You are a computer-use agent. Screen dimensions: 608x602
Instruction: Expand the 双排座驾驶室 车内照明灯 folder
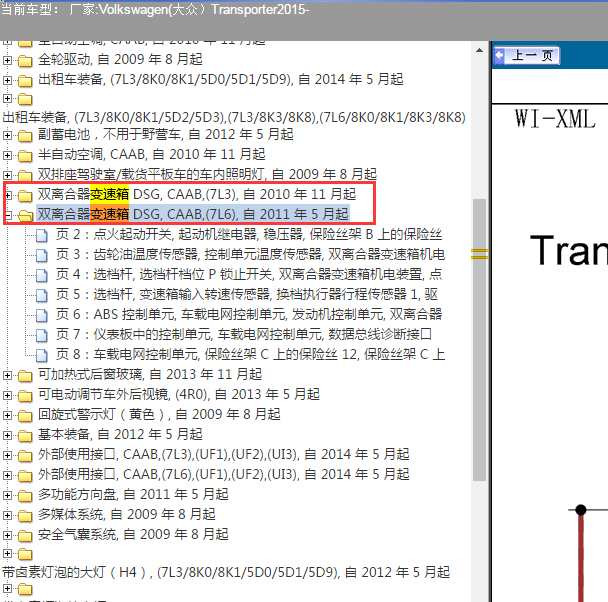pyautogui.click(x=7, y=175)
